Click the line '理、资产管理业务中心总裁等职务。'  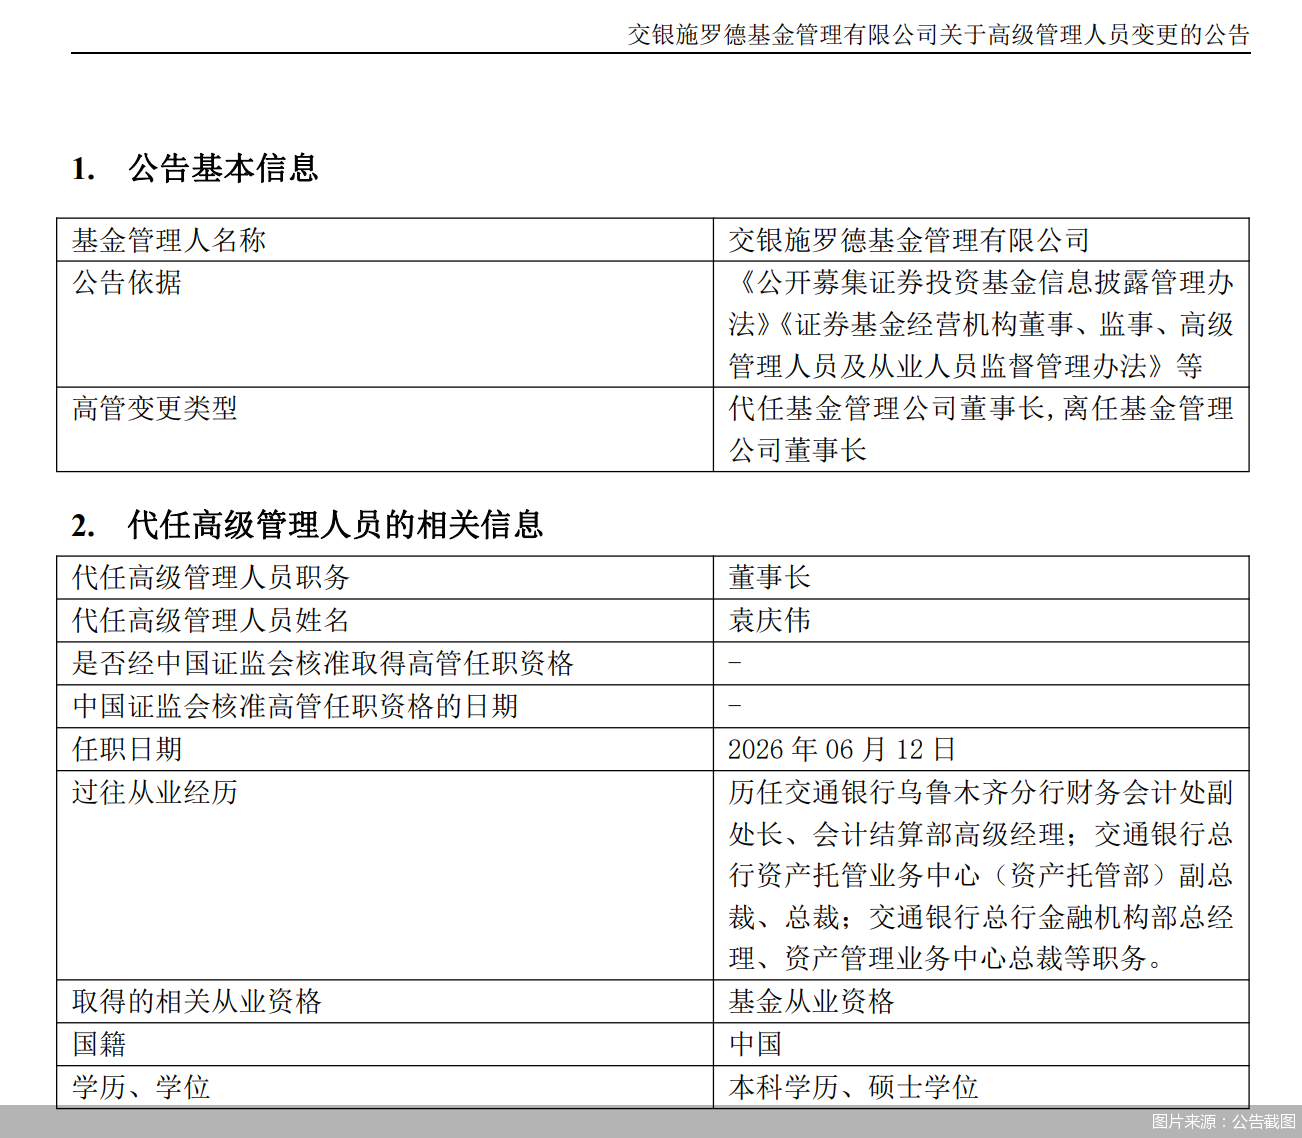coord(946,959)
